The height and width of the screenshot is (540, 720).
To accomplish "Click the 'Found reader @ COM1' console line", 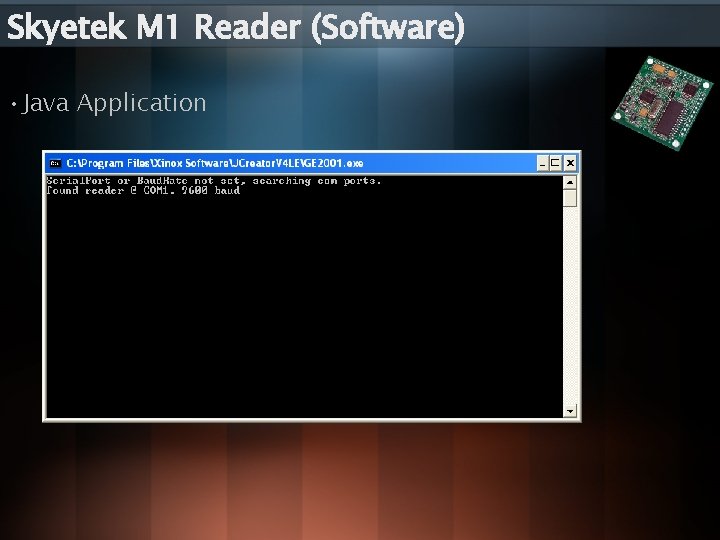I will (x=143, y=191).
